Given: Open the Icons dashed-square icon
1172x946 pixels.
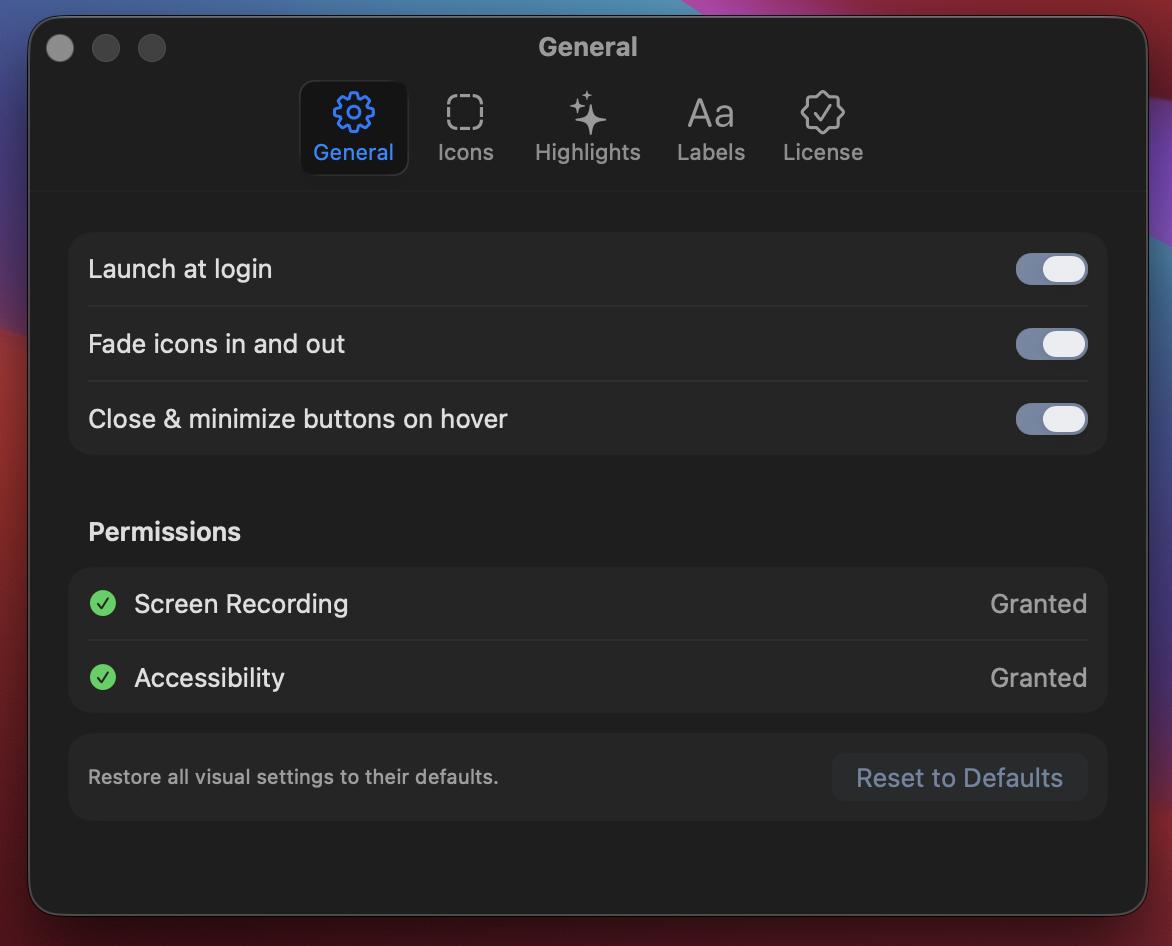Looking at the screenshot, I should click(465, 112).
